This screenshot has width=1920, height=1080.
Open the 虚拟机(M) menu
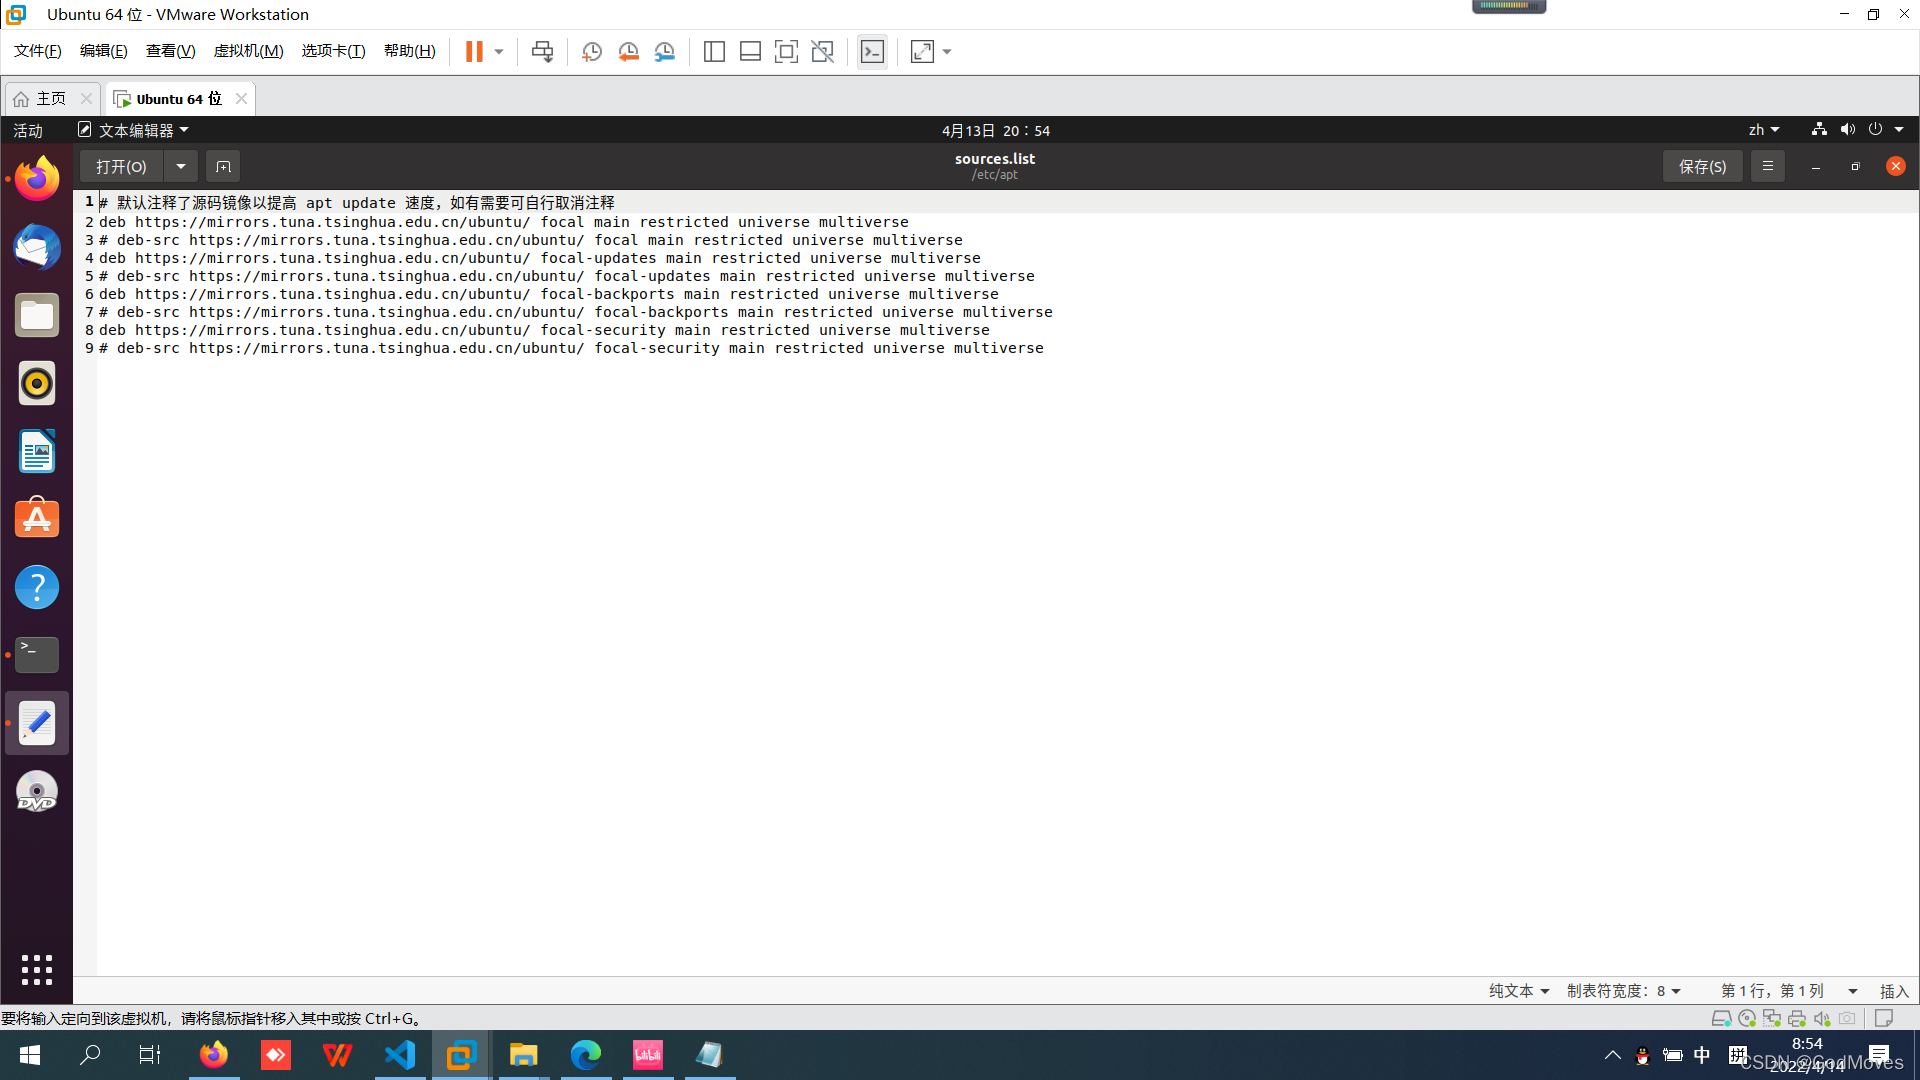click(248, 51)
